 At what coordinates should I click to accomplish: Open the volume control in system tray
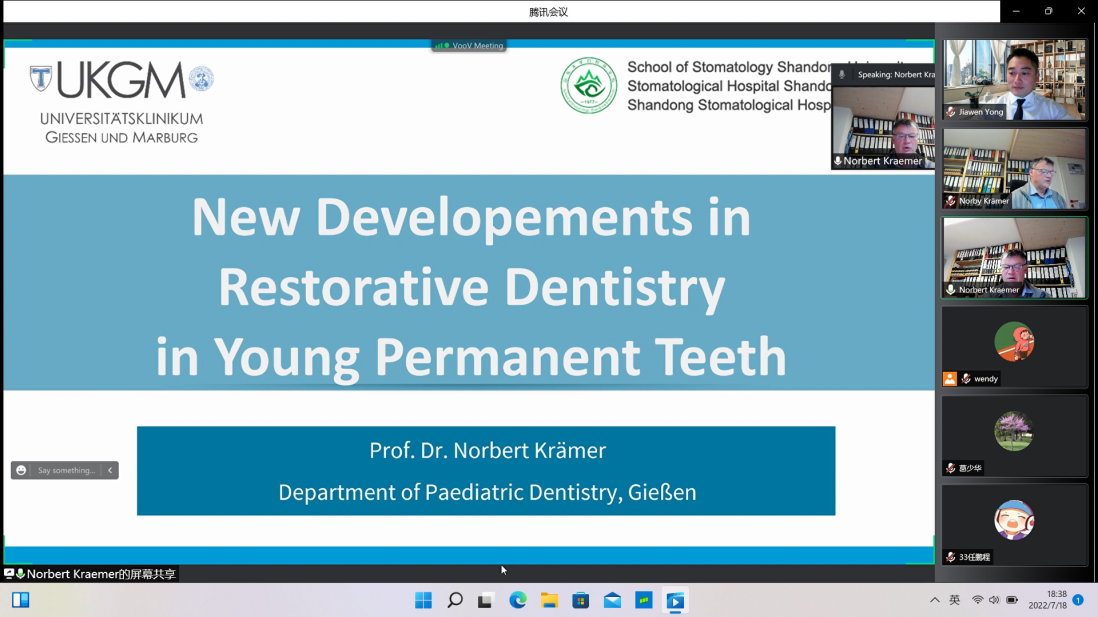994,600
